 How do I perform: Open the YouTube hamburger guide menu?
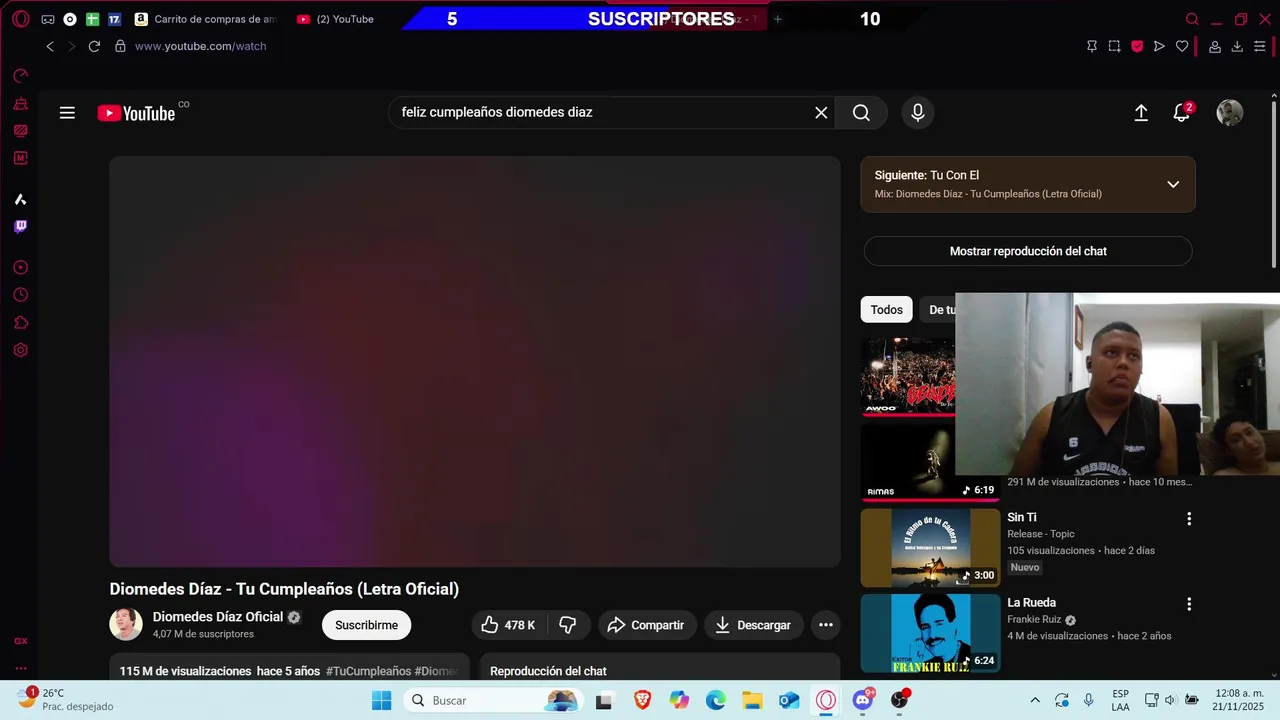tap(67, 113)
